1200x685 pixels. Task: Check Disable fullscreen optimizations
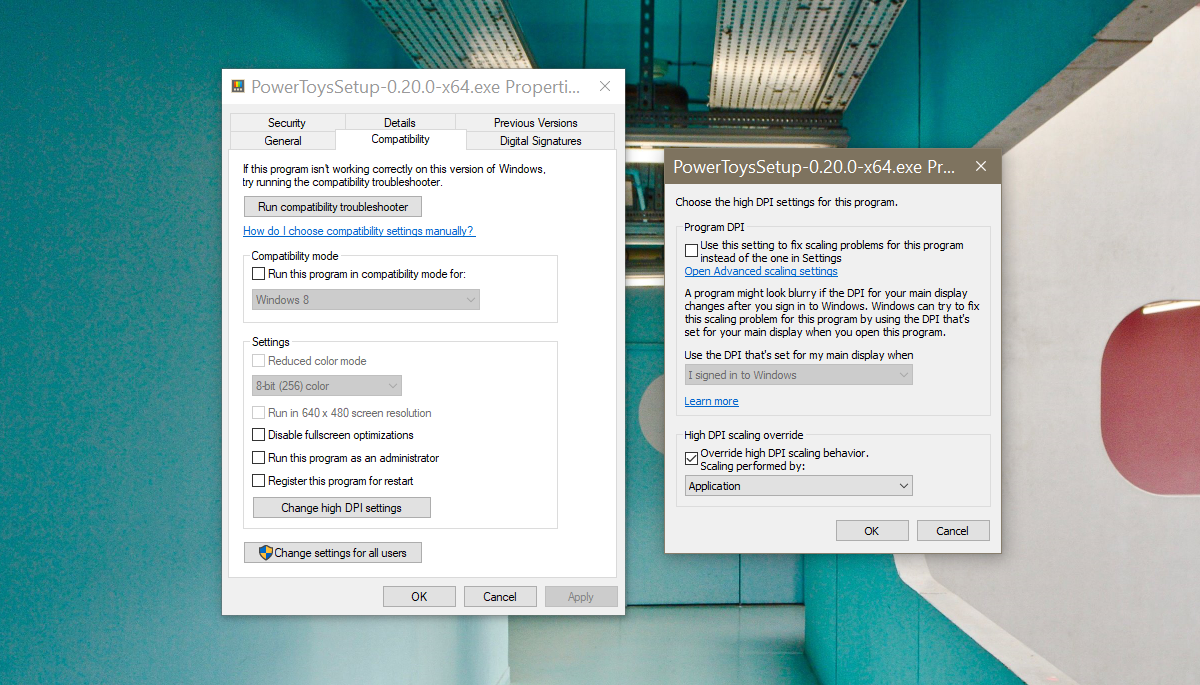point(258,435)
